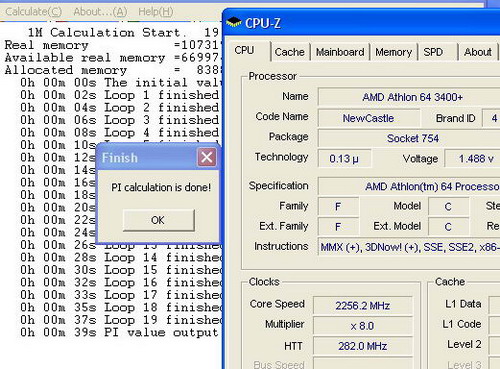The height and width of the screenshot is (369, 500).
Task: Click the Family value F
Action: coord(338,207)
